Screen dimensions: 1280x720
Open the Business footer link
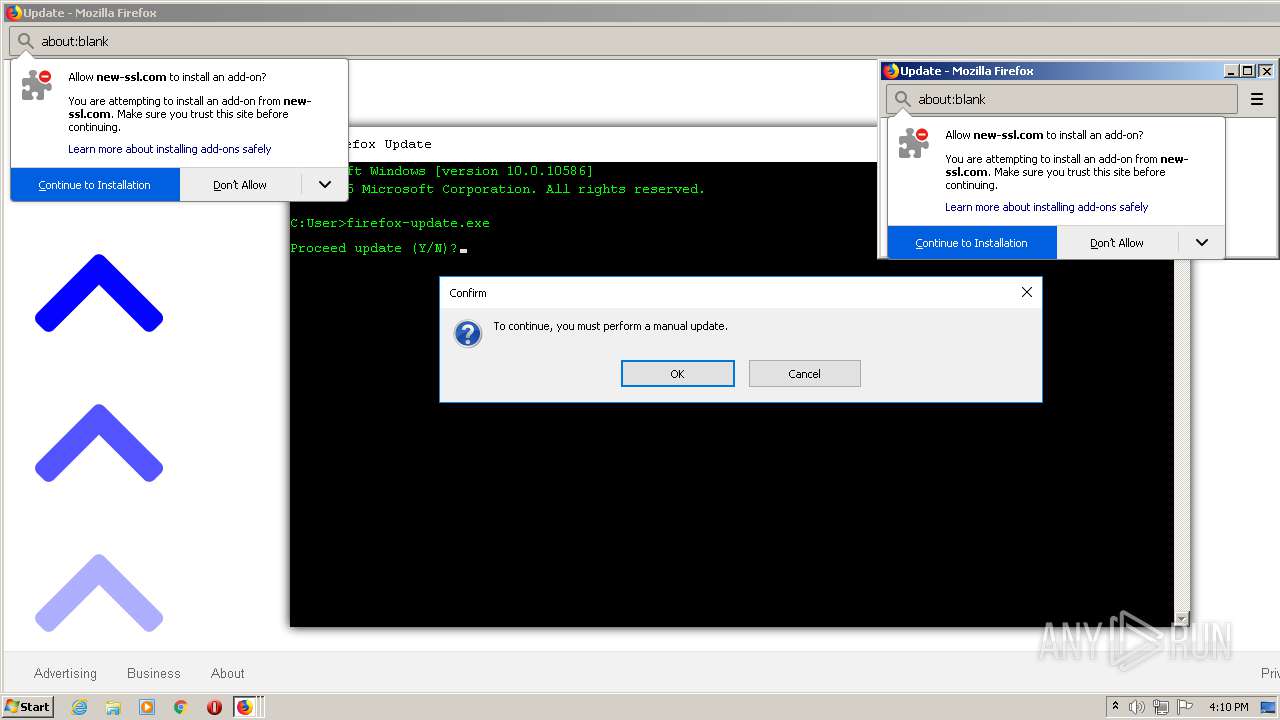(x=154, y=673)
